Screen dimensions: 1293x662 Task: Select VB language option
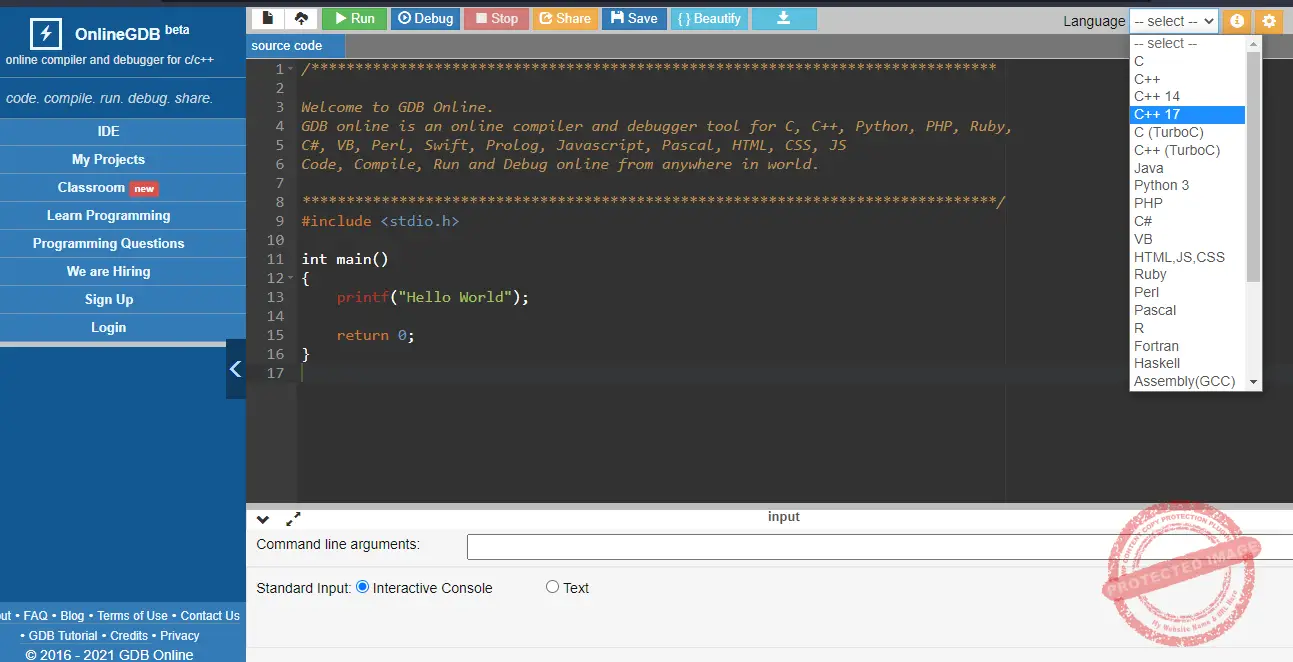point(1188,239)
